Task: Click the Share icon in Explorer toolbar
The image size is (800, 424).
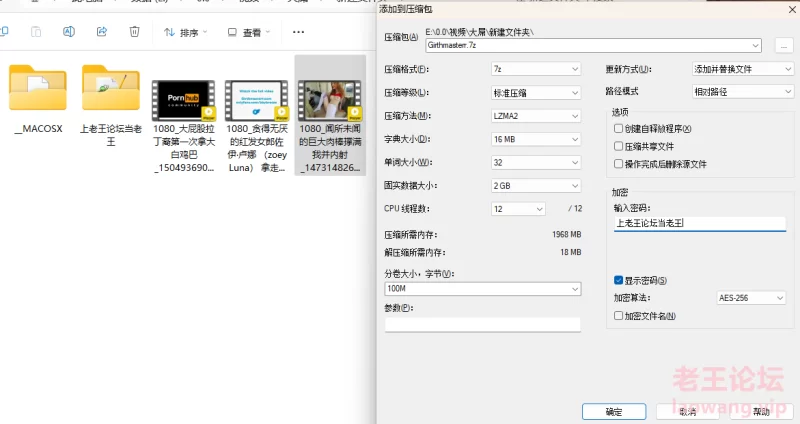Action: [x=102, y=32]
